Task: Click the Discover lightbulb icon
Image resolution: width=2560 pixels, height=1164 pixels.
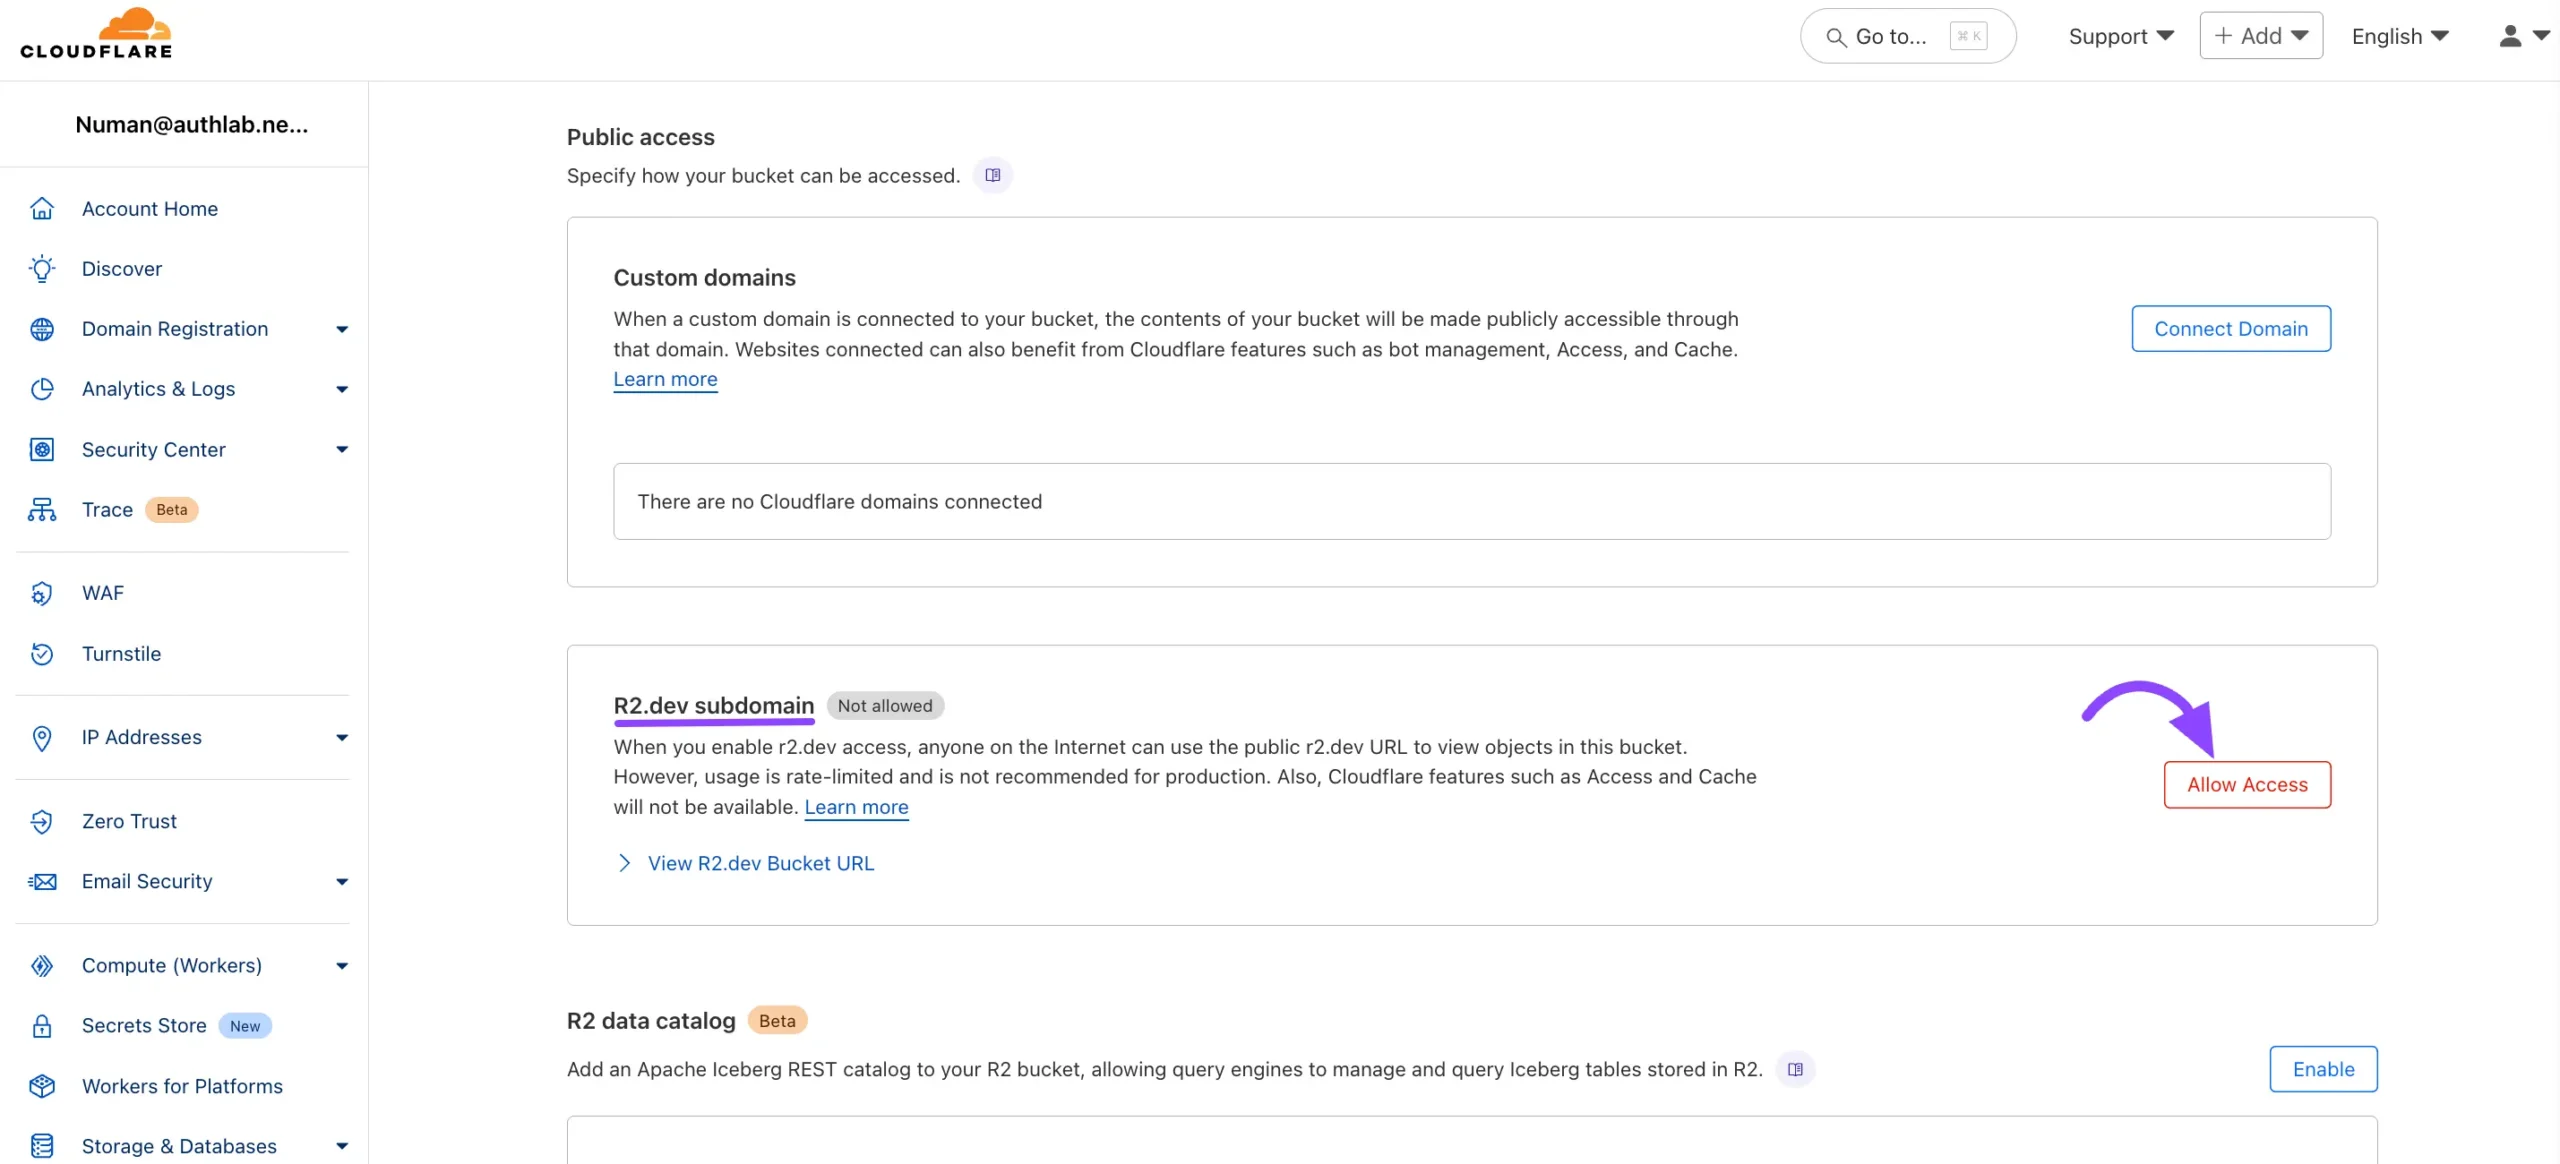Action: 42,268
